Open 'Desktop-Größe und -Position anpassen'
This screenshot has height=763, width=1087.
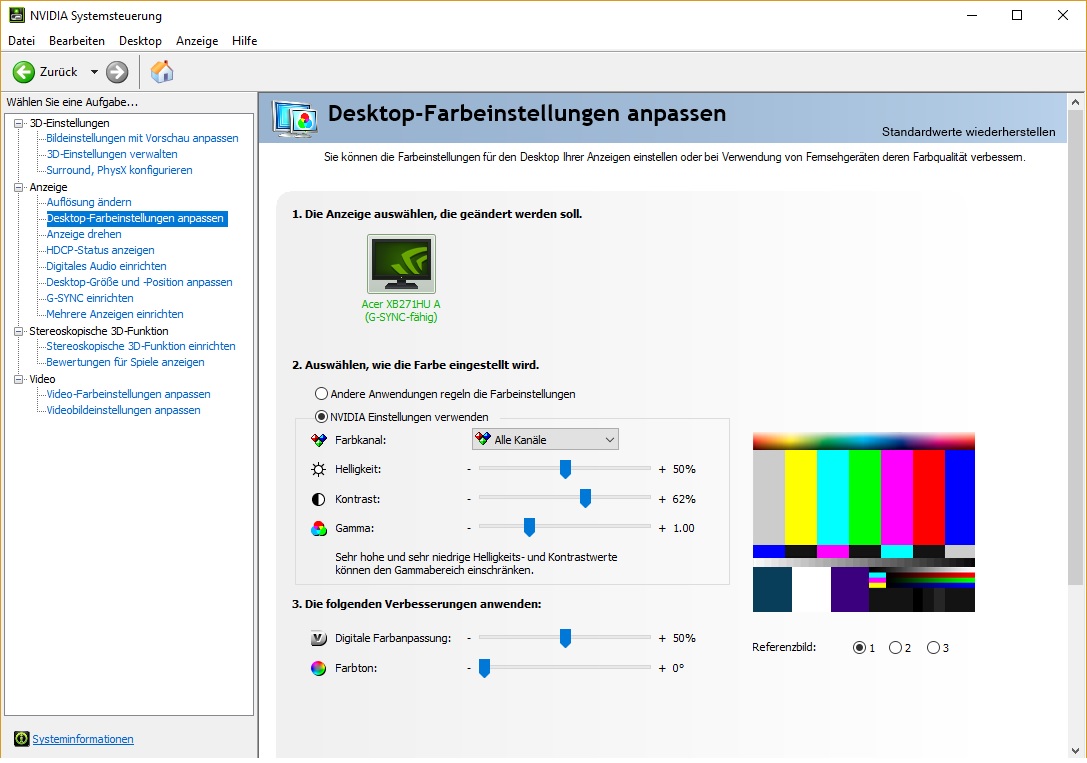pos(139,282)
